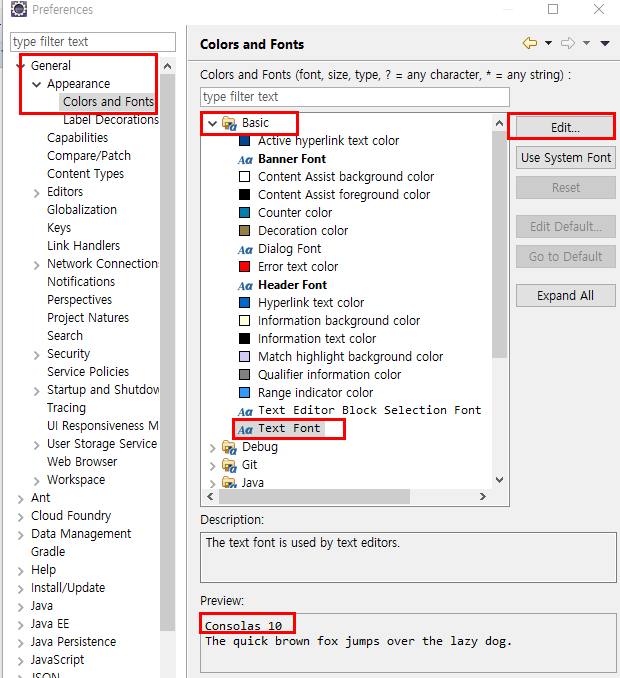This screenshot has width=620, height=678.
Task: Select Error text color red swatch
Action: click(x=244, y=267)
